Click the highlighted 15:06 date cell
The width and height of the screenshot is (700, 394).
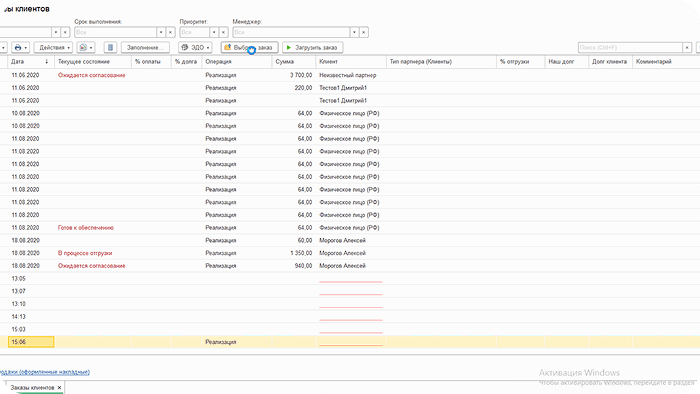tap(31, 342)
